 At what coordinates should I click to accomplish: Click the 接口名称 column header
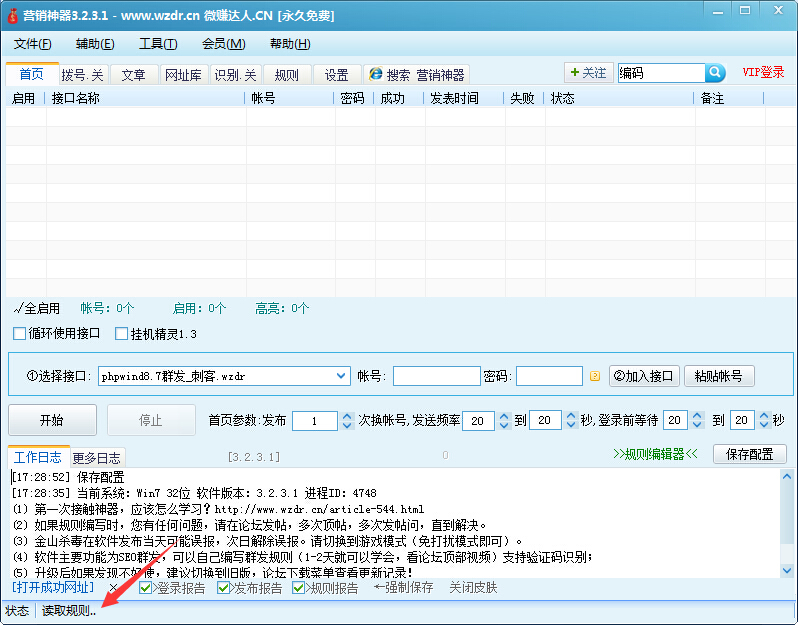click(x=145, y=98)
